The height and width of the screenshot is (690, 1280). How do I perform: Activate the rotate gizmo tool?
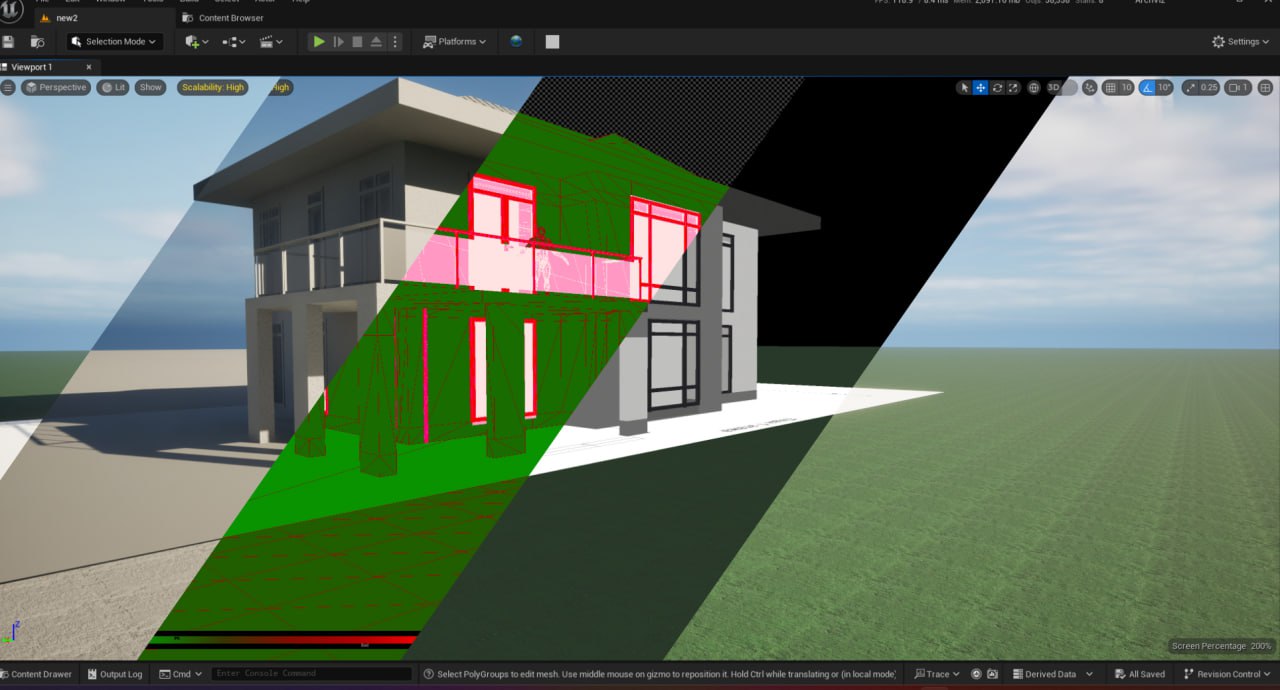click(x=997, y=88)
